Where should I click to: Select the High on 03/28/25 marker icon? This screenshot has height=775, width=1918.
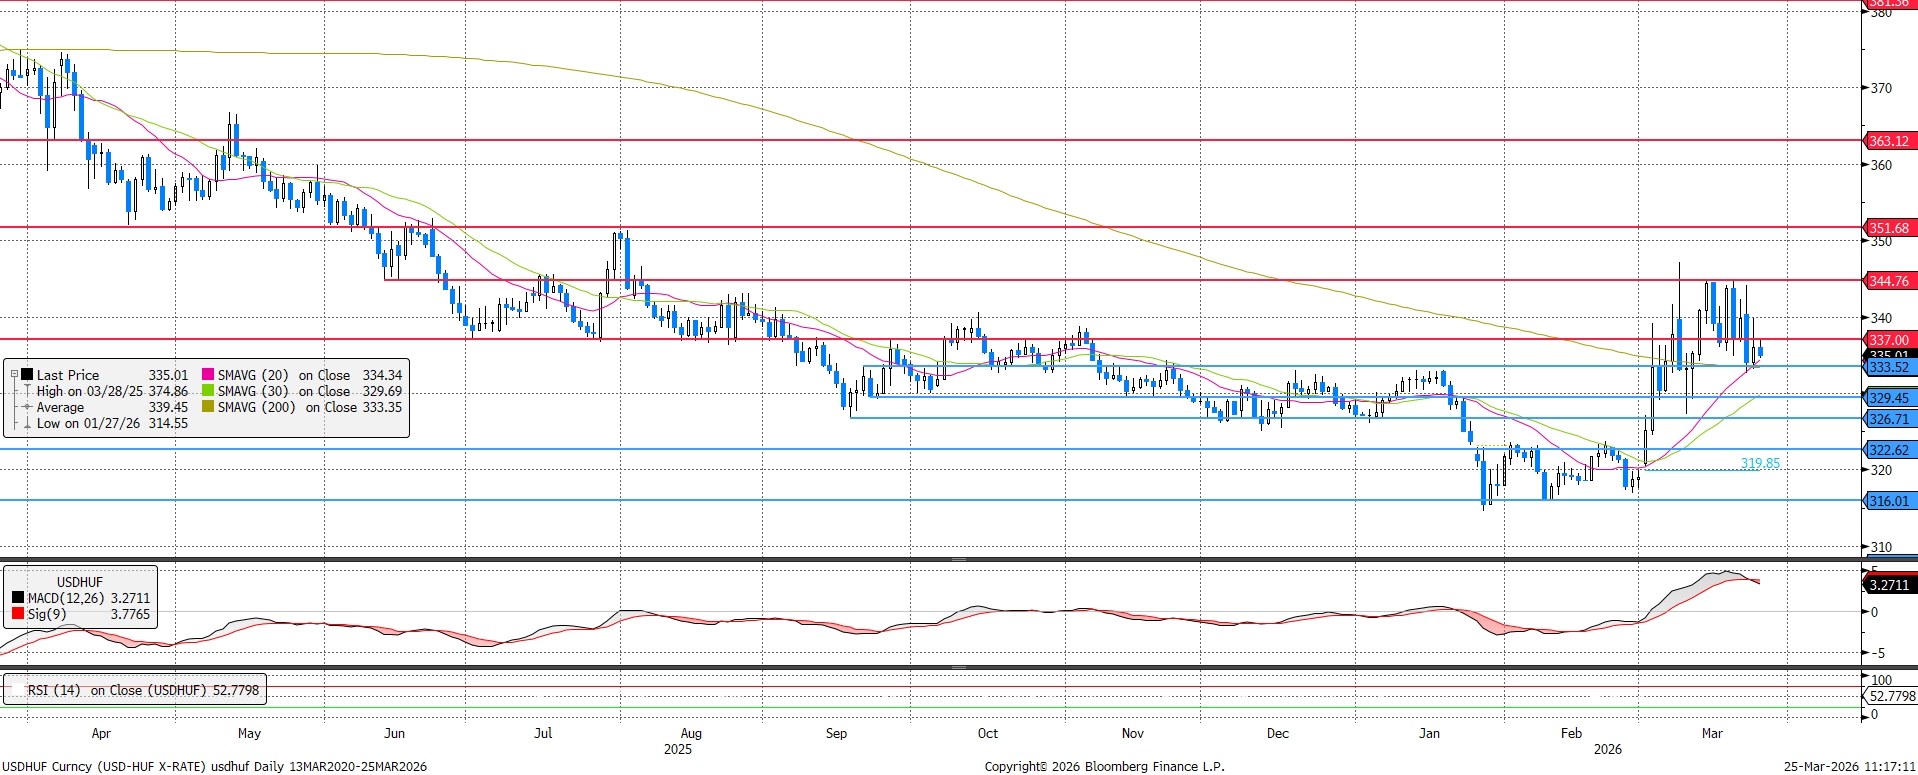pyautogui.click(x=28, y=391)
